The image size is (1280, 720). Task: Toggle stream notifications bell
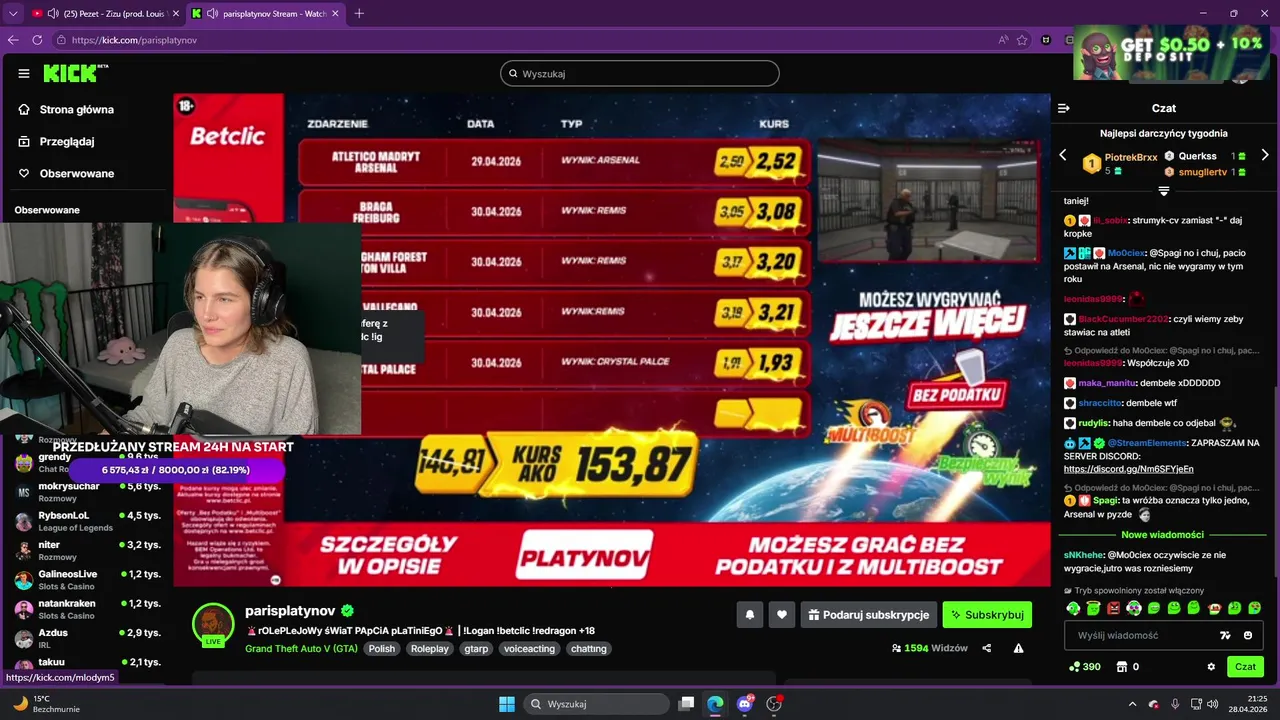(x=750, y=615)
